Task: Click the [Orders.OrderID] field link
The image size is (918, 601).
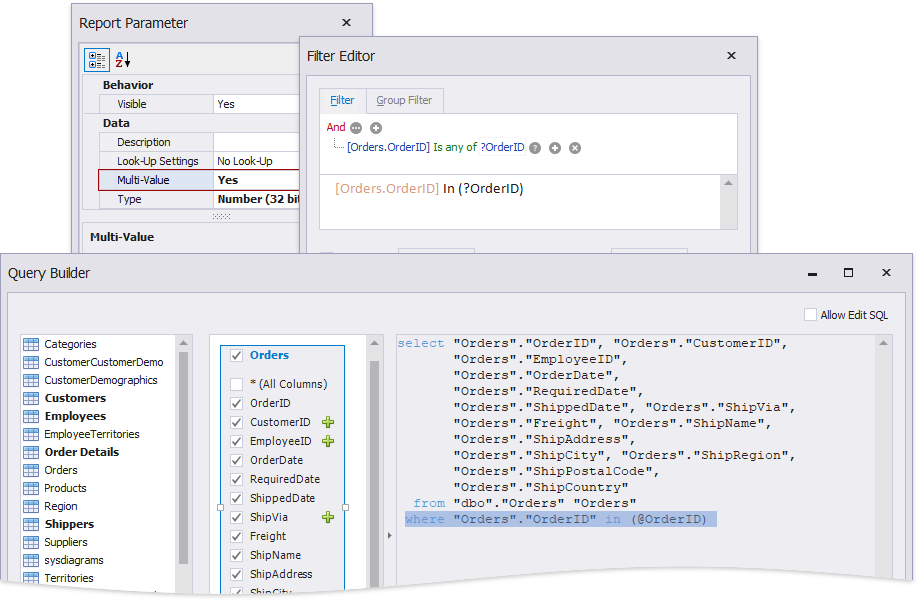Action: (388, 147)
